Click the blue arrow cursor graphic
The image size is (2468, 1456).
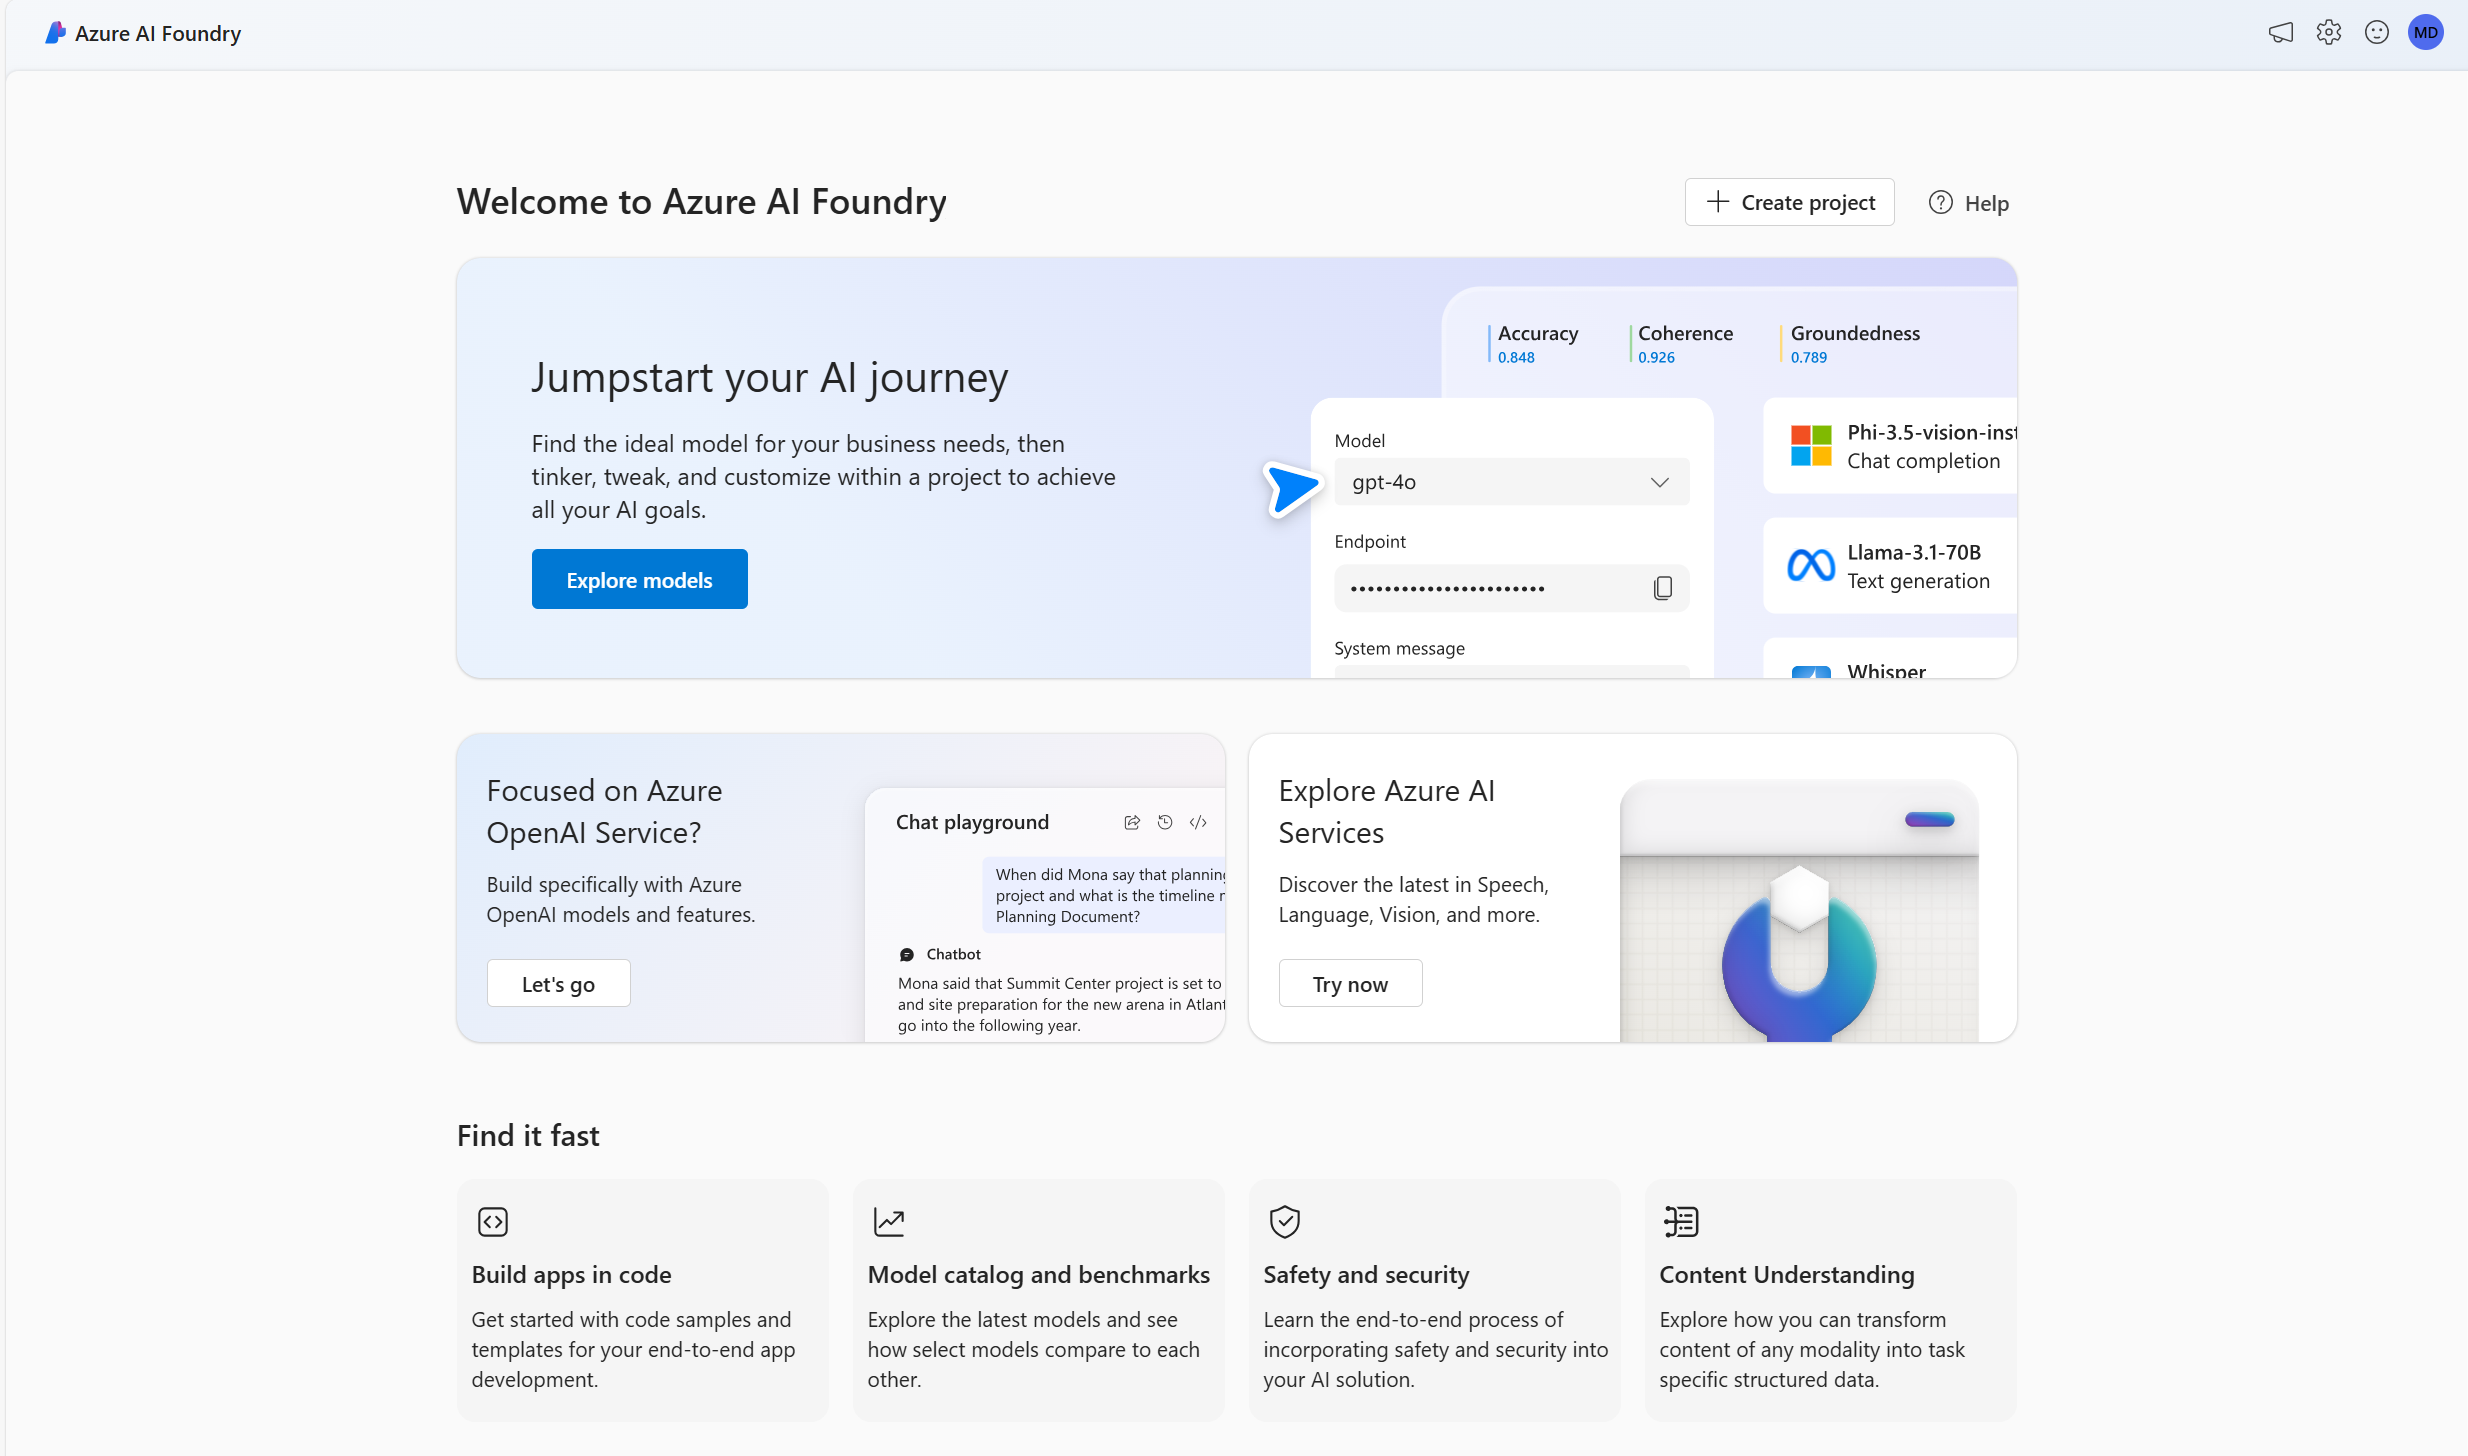(x=1291, y=489)
